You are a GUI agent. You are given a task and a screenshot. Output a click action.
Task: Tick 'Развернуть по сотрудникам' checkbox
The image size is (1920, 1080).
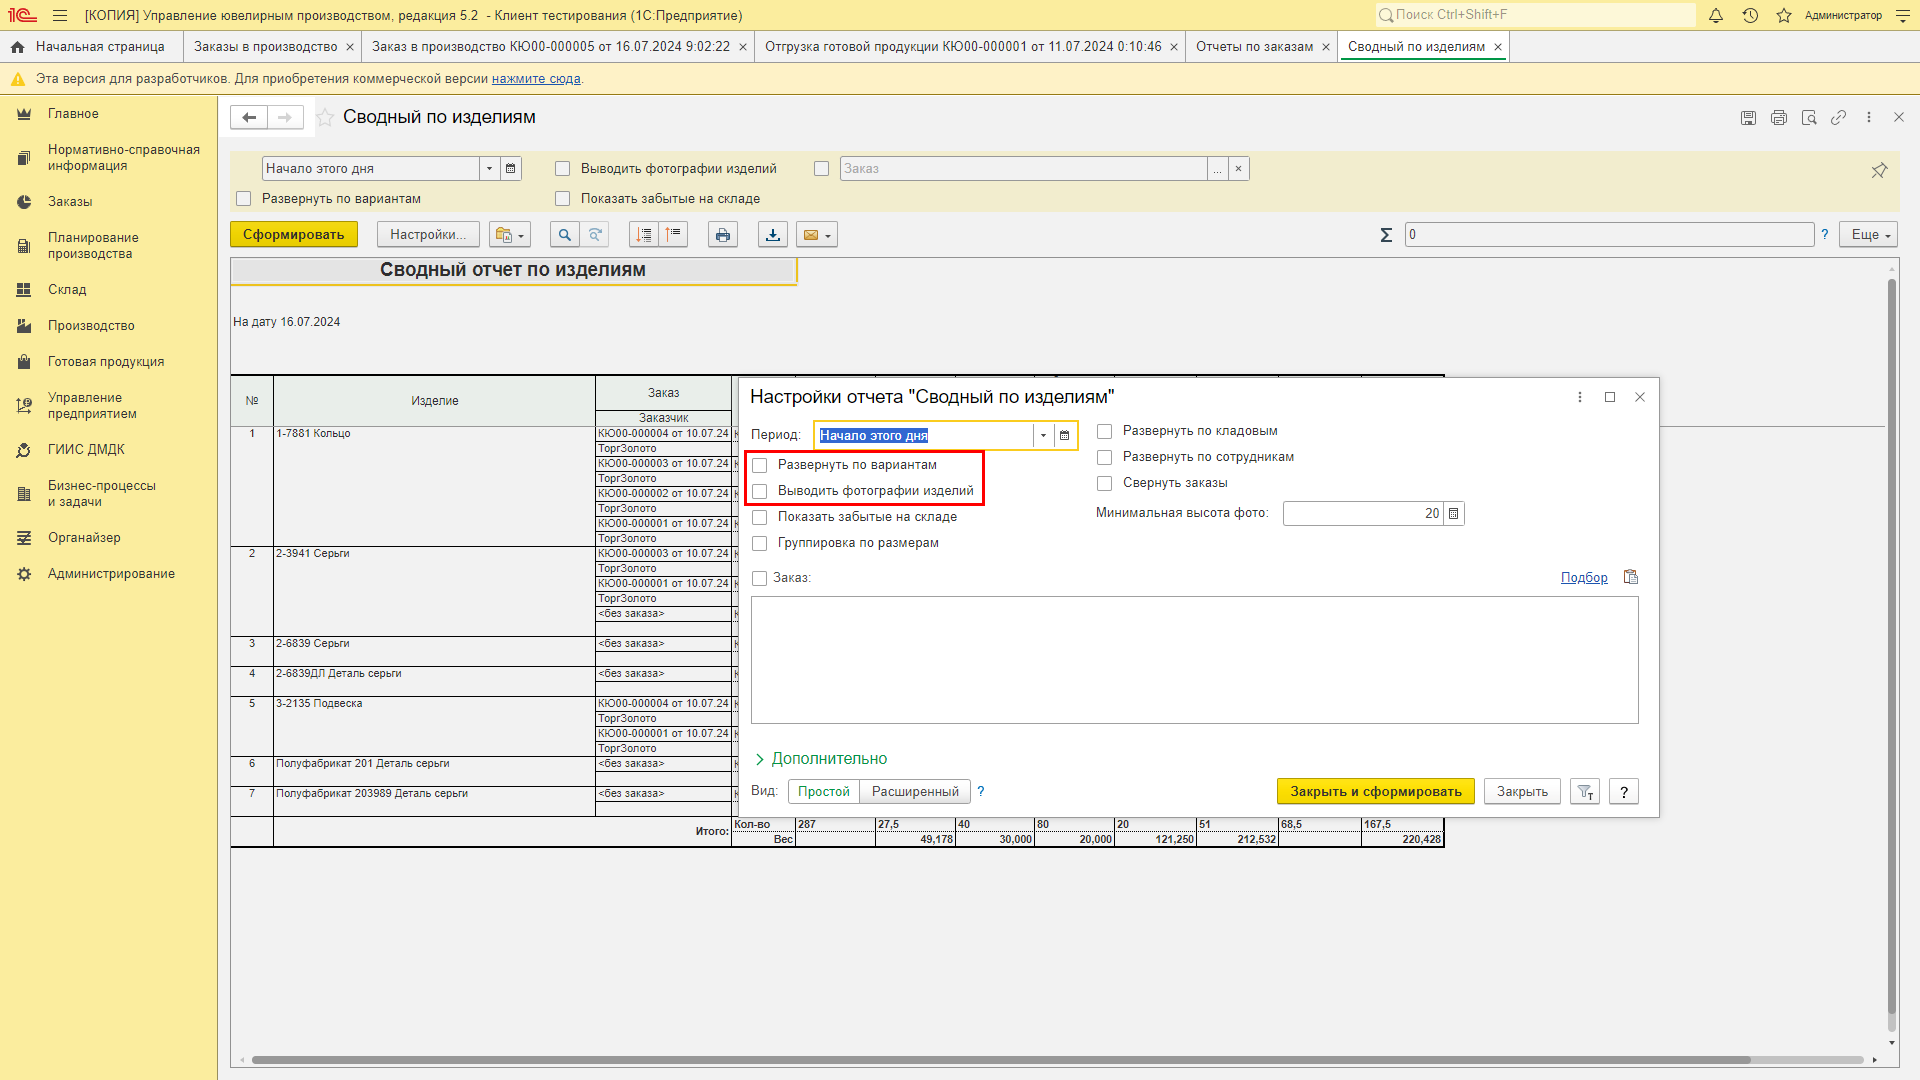pyautogui.click(x=1105, y=457)
